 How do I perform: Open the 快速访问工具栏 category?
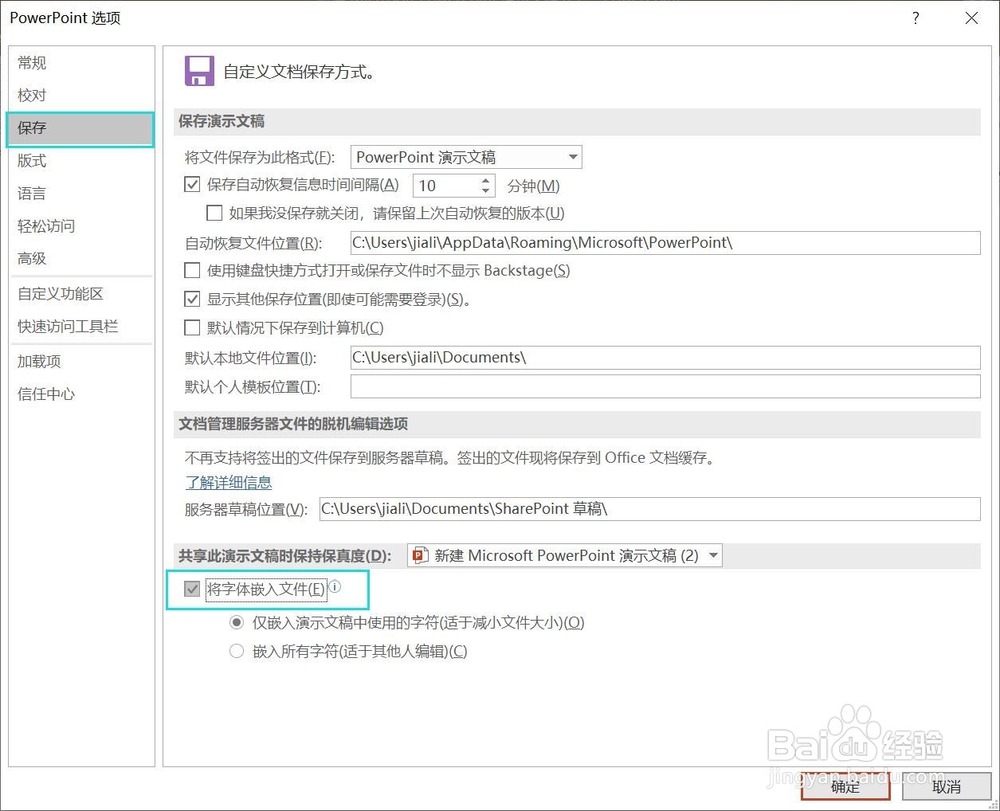pyautogui.click(x=68, y=326)
